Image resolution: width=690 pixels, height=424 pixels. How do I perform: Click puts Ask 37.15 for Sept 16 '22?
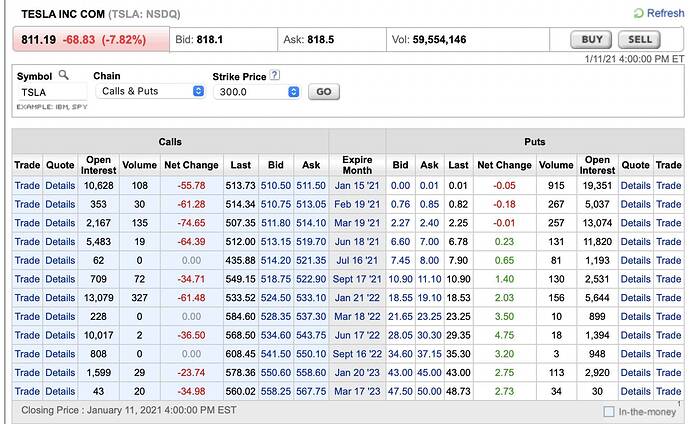429,354
